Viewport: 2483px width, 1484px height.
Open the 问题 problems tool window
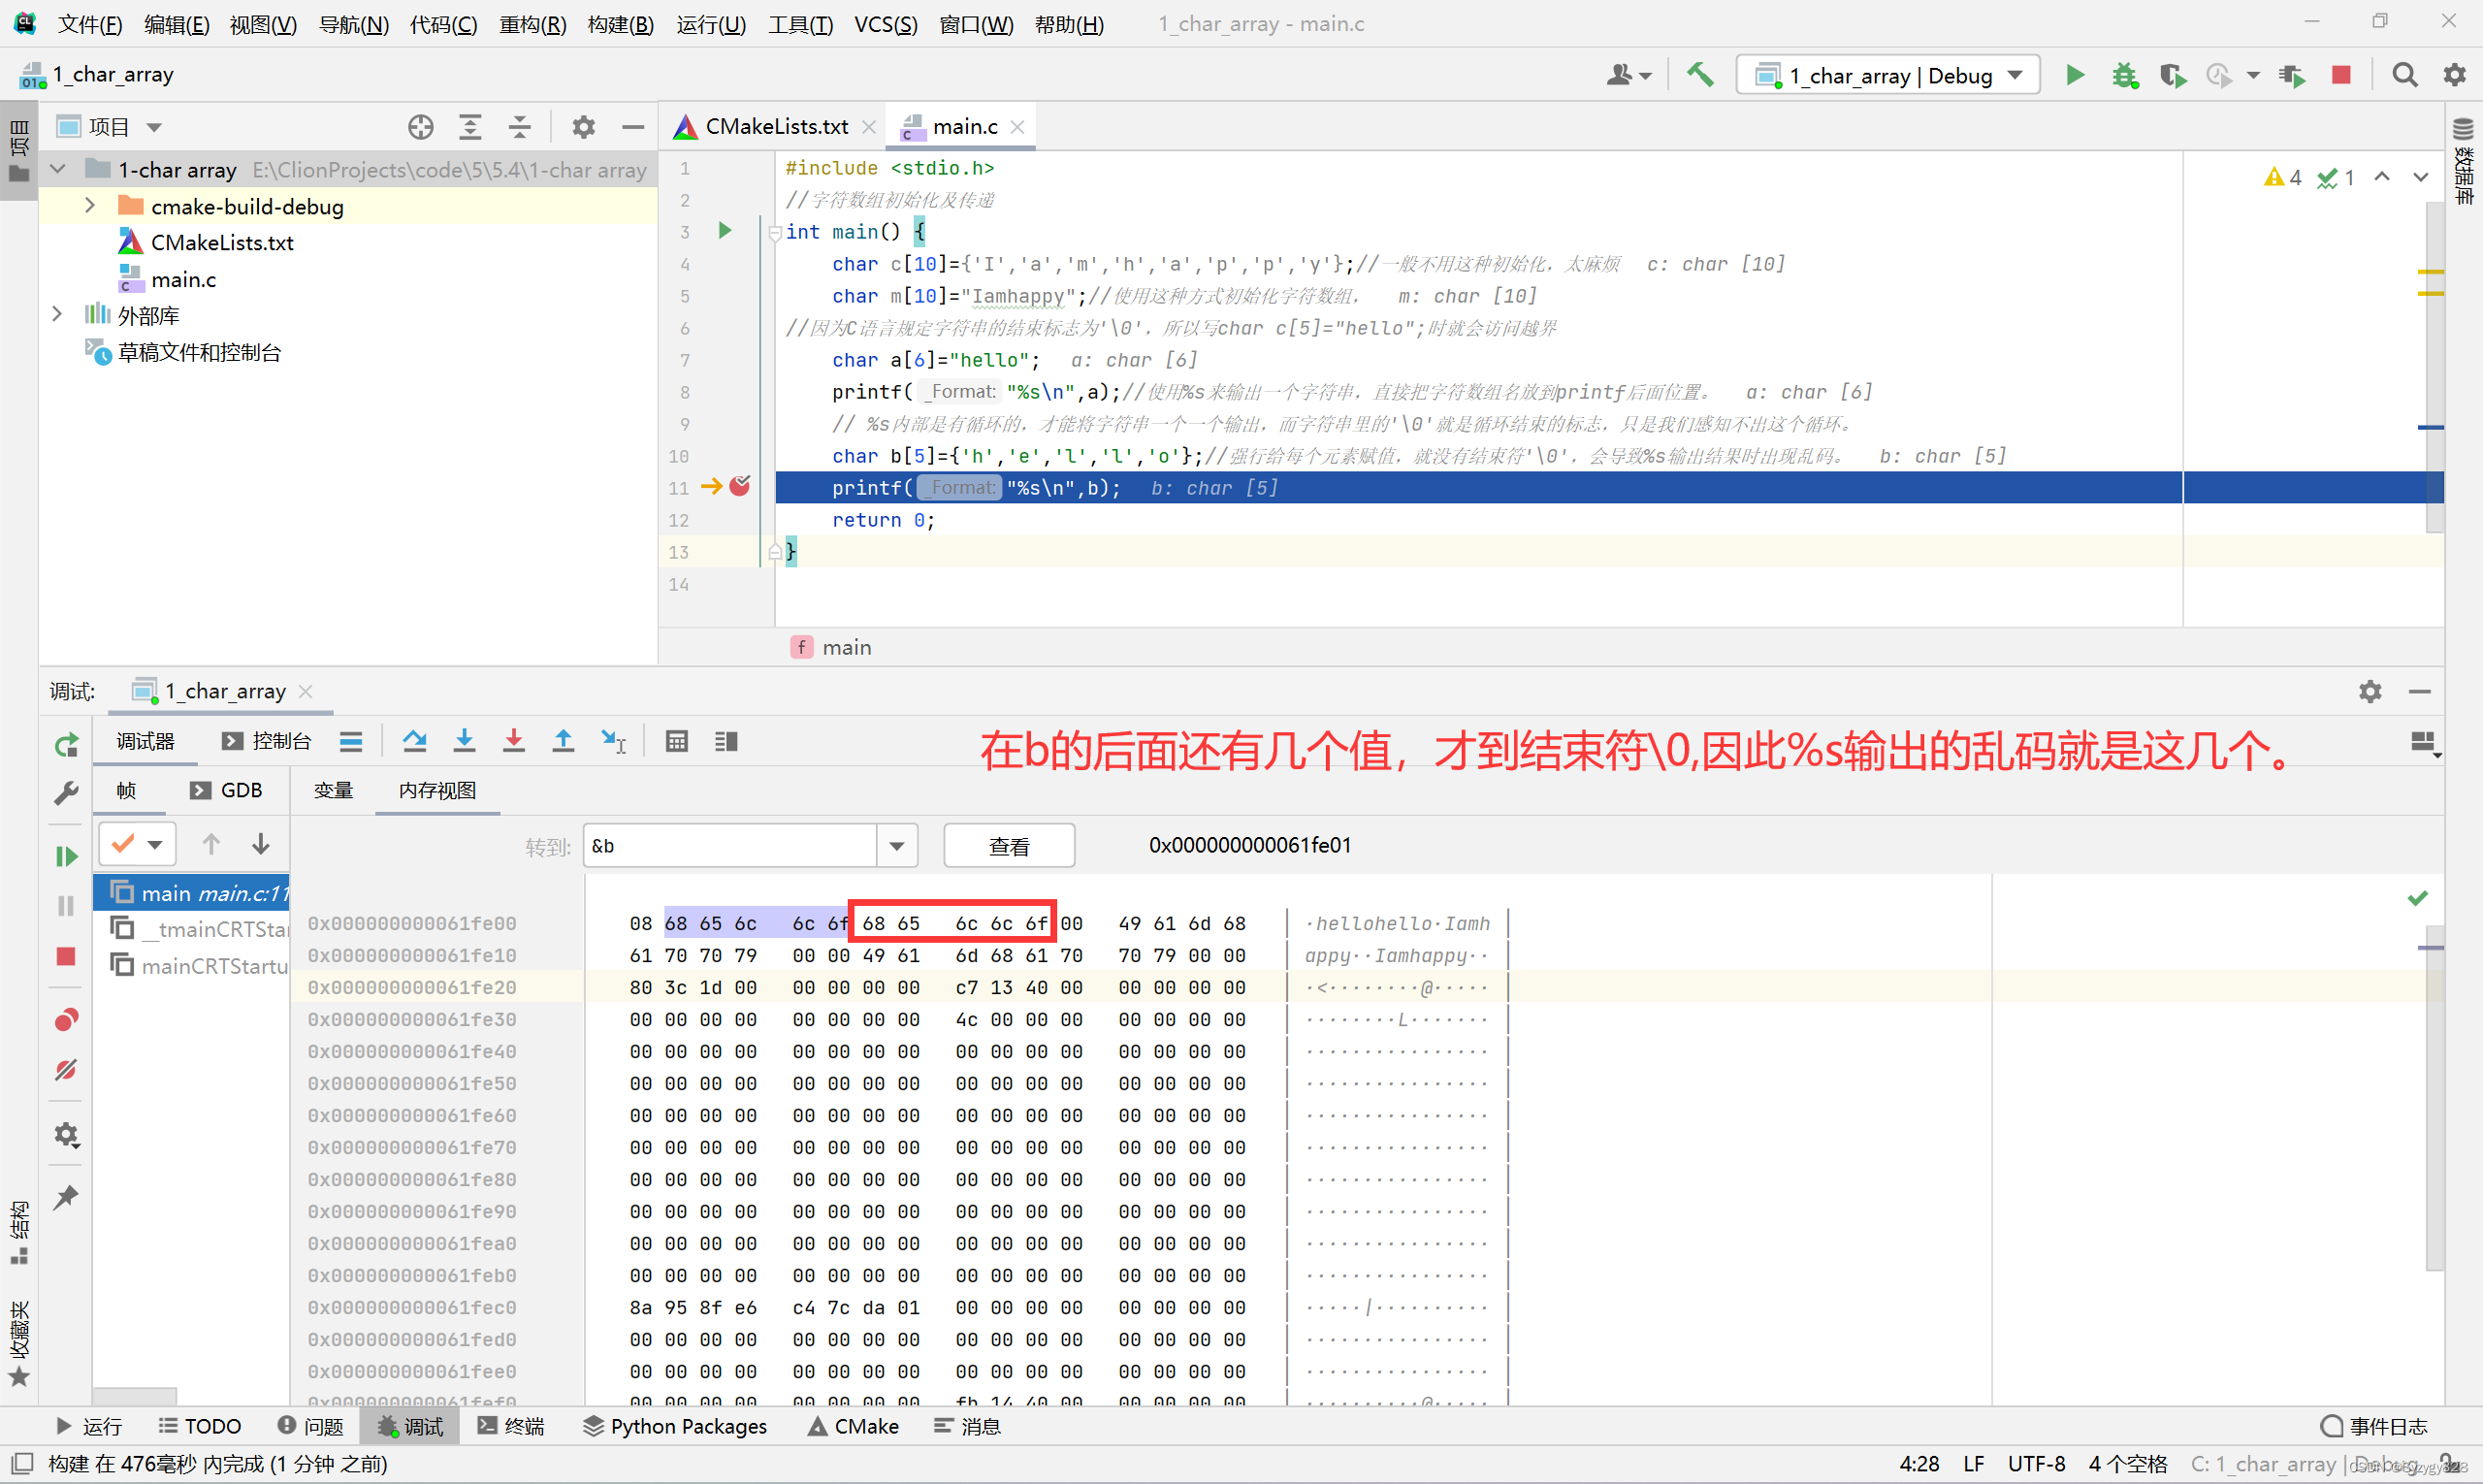pos(310,1426)
